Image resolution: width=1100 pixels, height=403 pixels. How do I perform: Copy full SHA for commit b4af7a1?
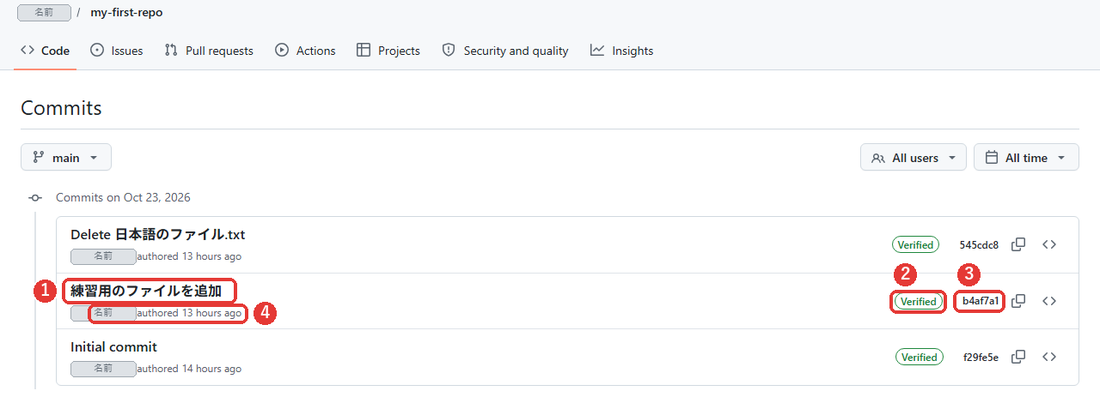pos(1018,300)
